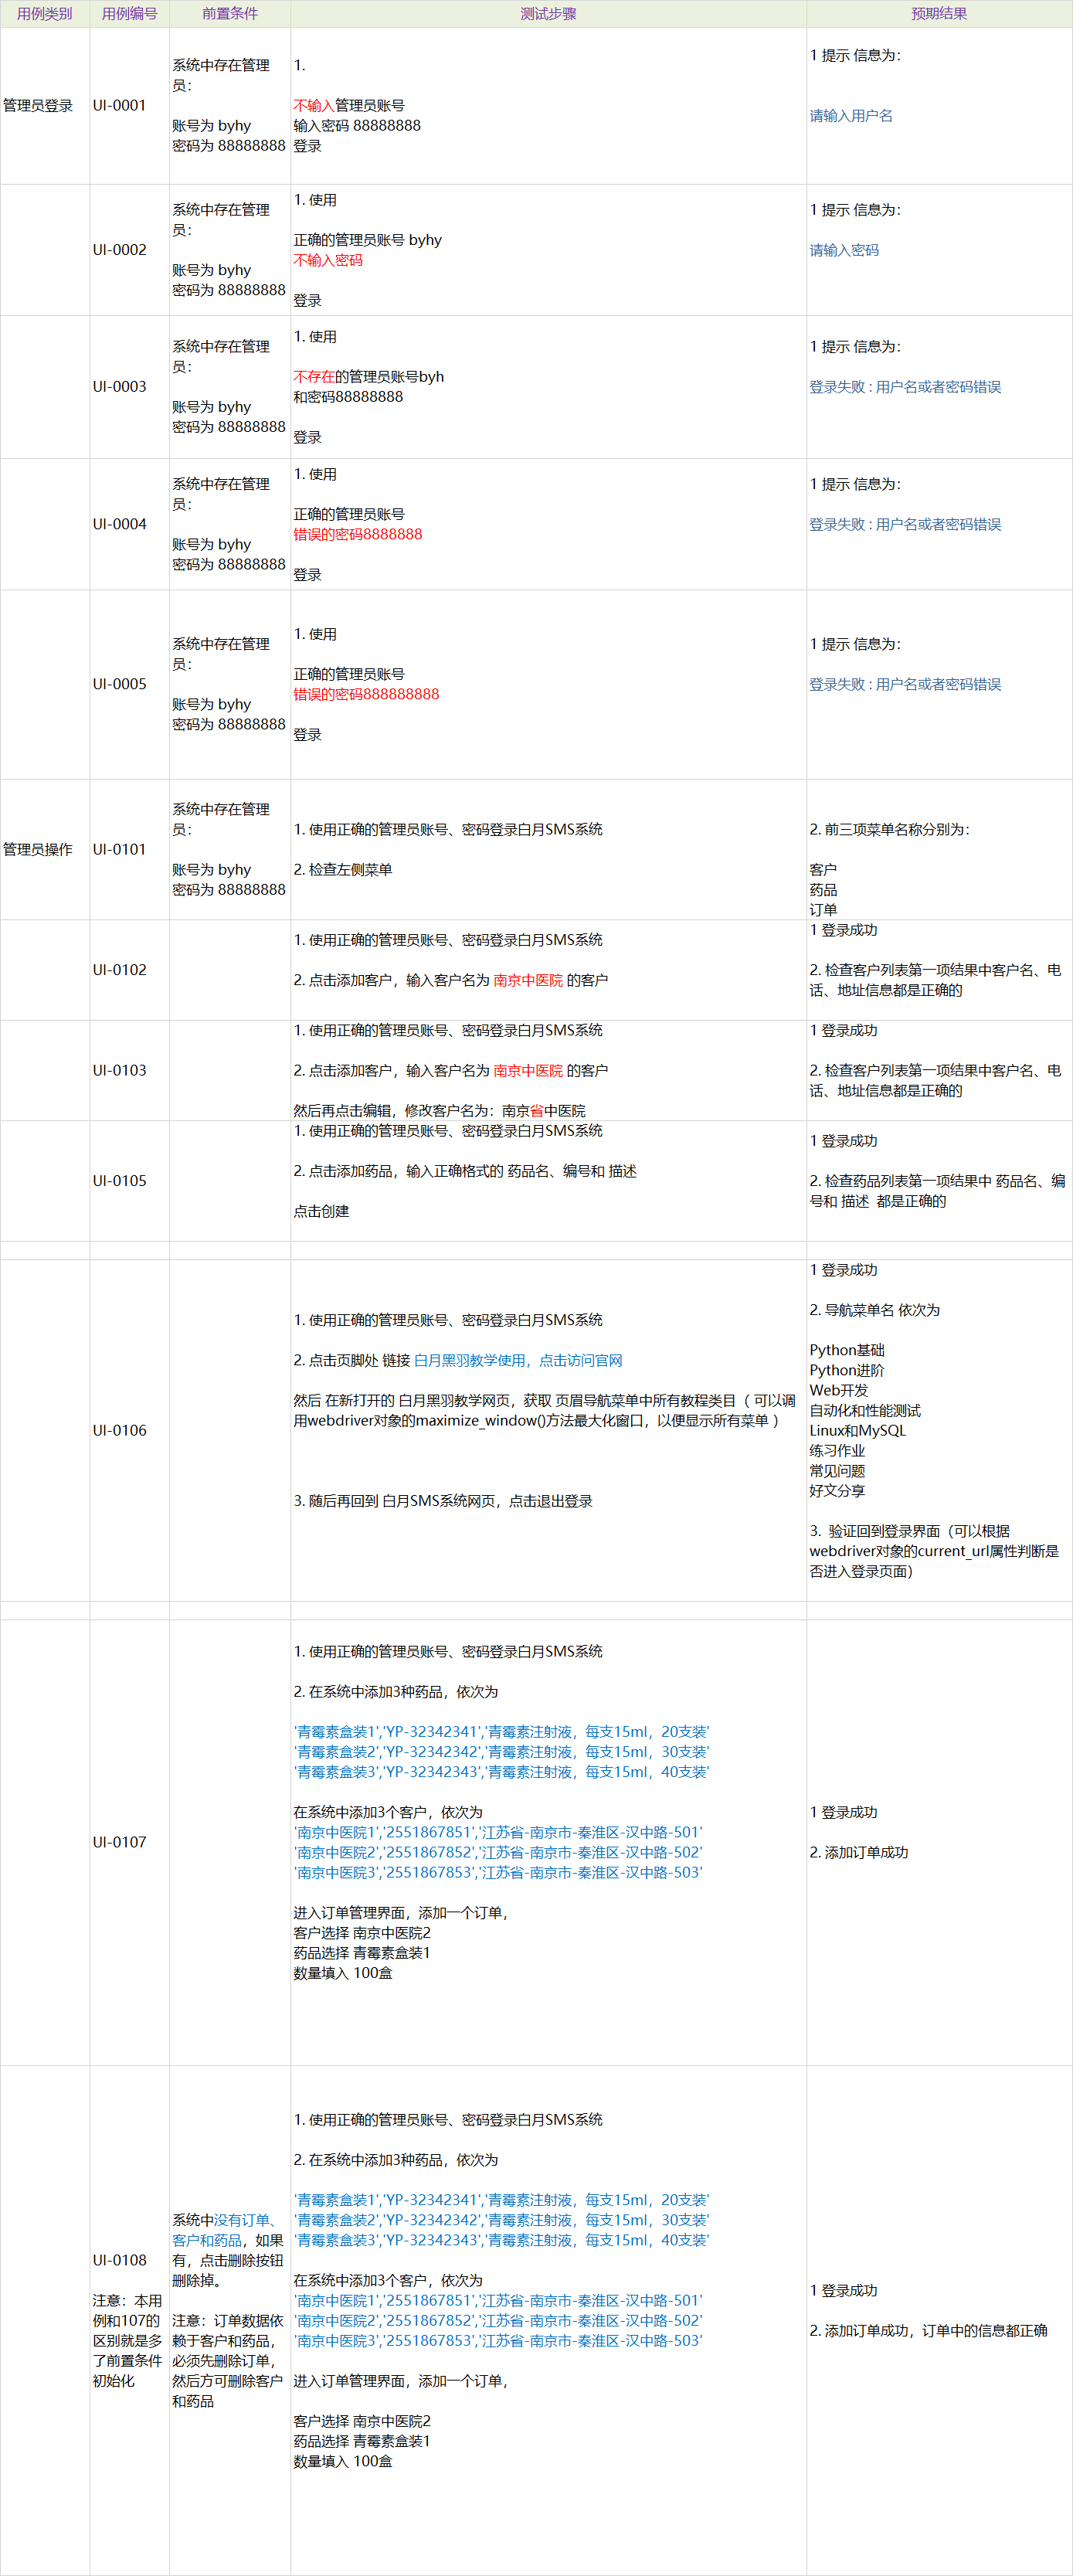This screenshot has height=2576, width=1073.
Task: Select case number UI-0105
Action: click(119, 1181)
